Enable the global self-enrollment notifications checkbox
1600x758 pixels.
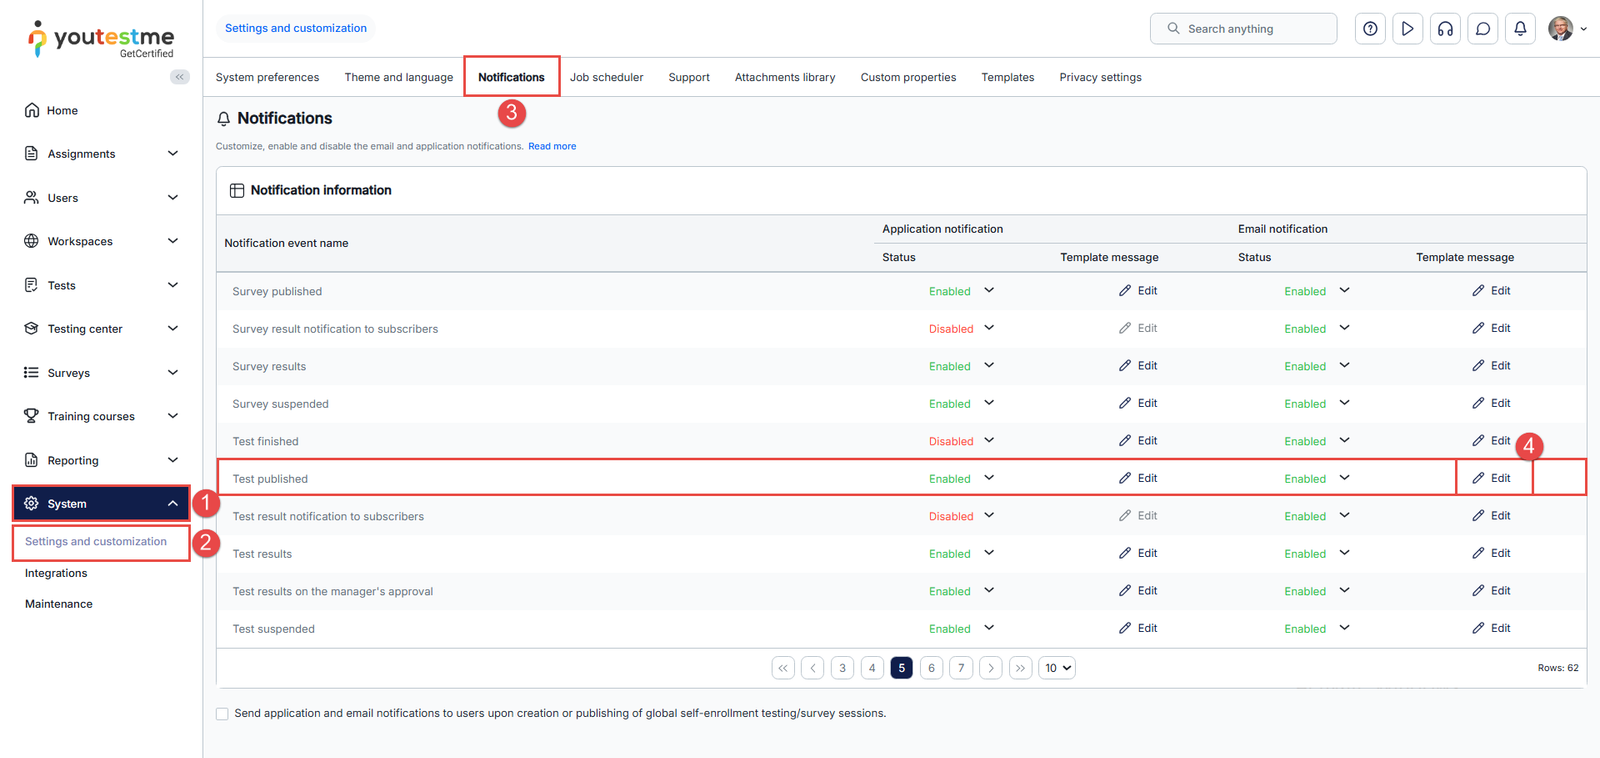[222, 714]
